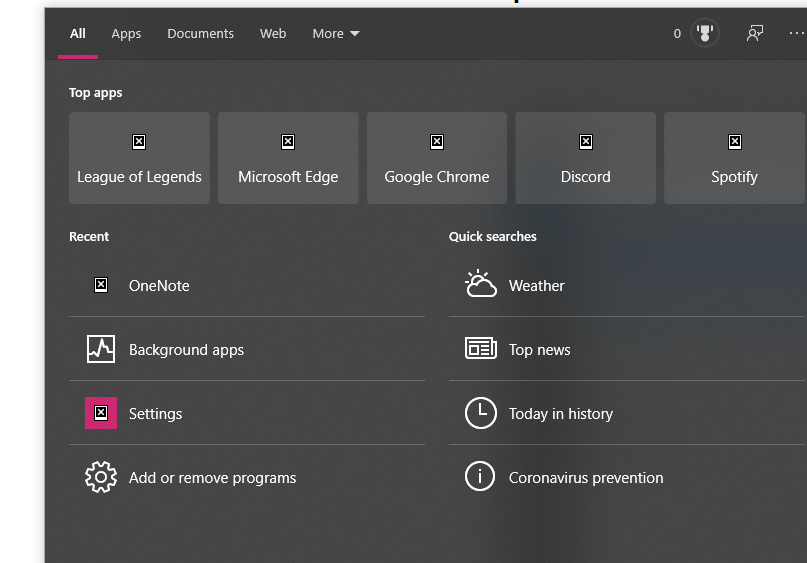Open Background apps setting
Image resolution: width=807 pixels, height=563 pixels.
[247, 349]
